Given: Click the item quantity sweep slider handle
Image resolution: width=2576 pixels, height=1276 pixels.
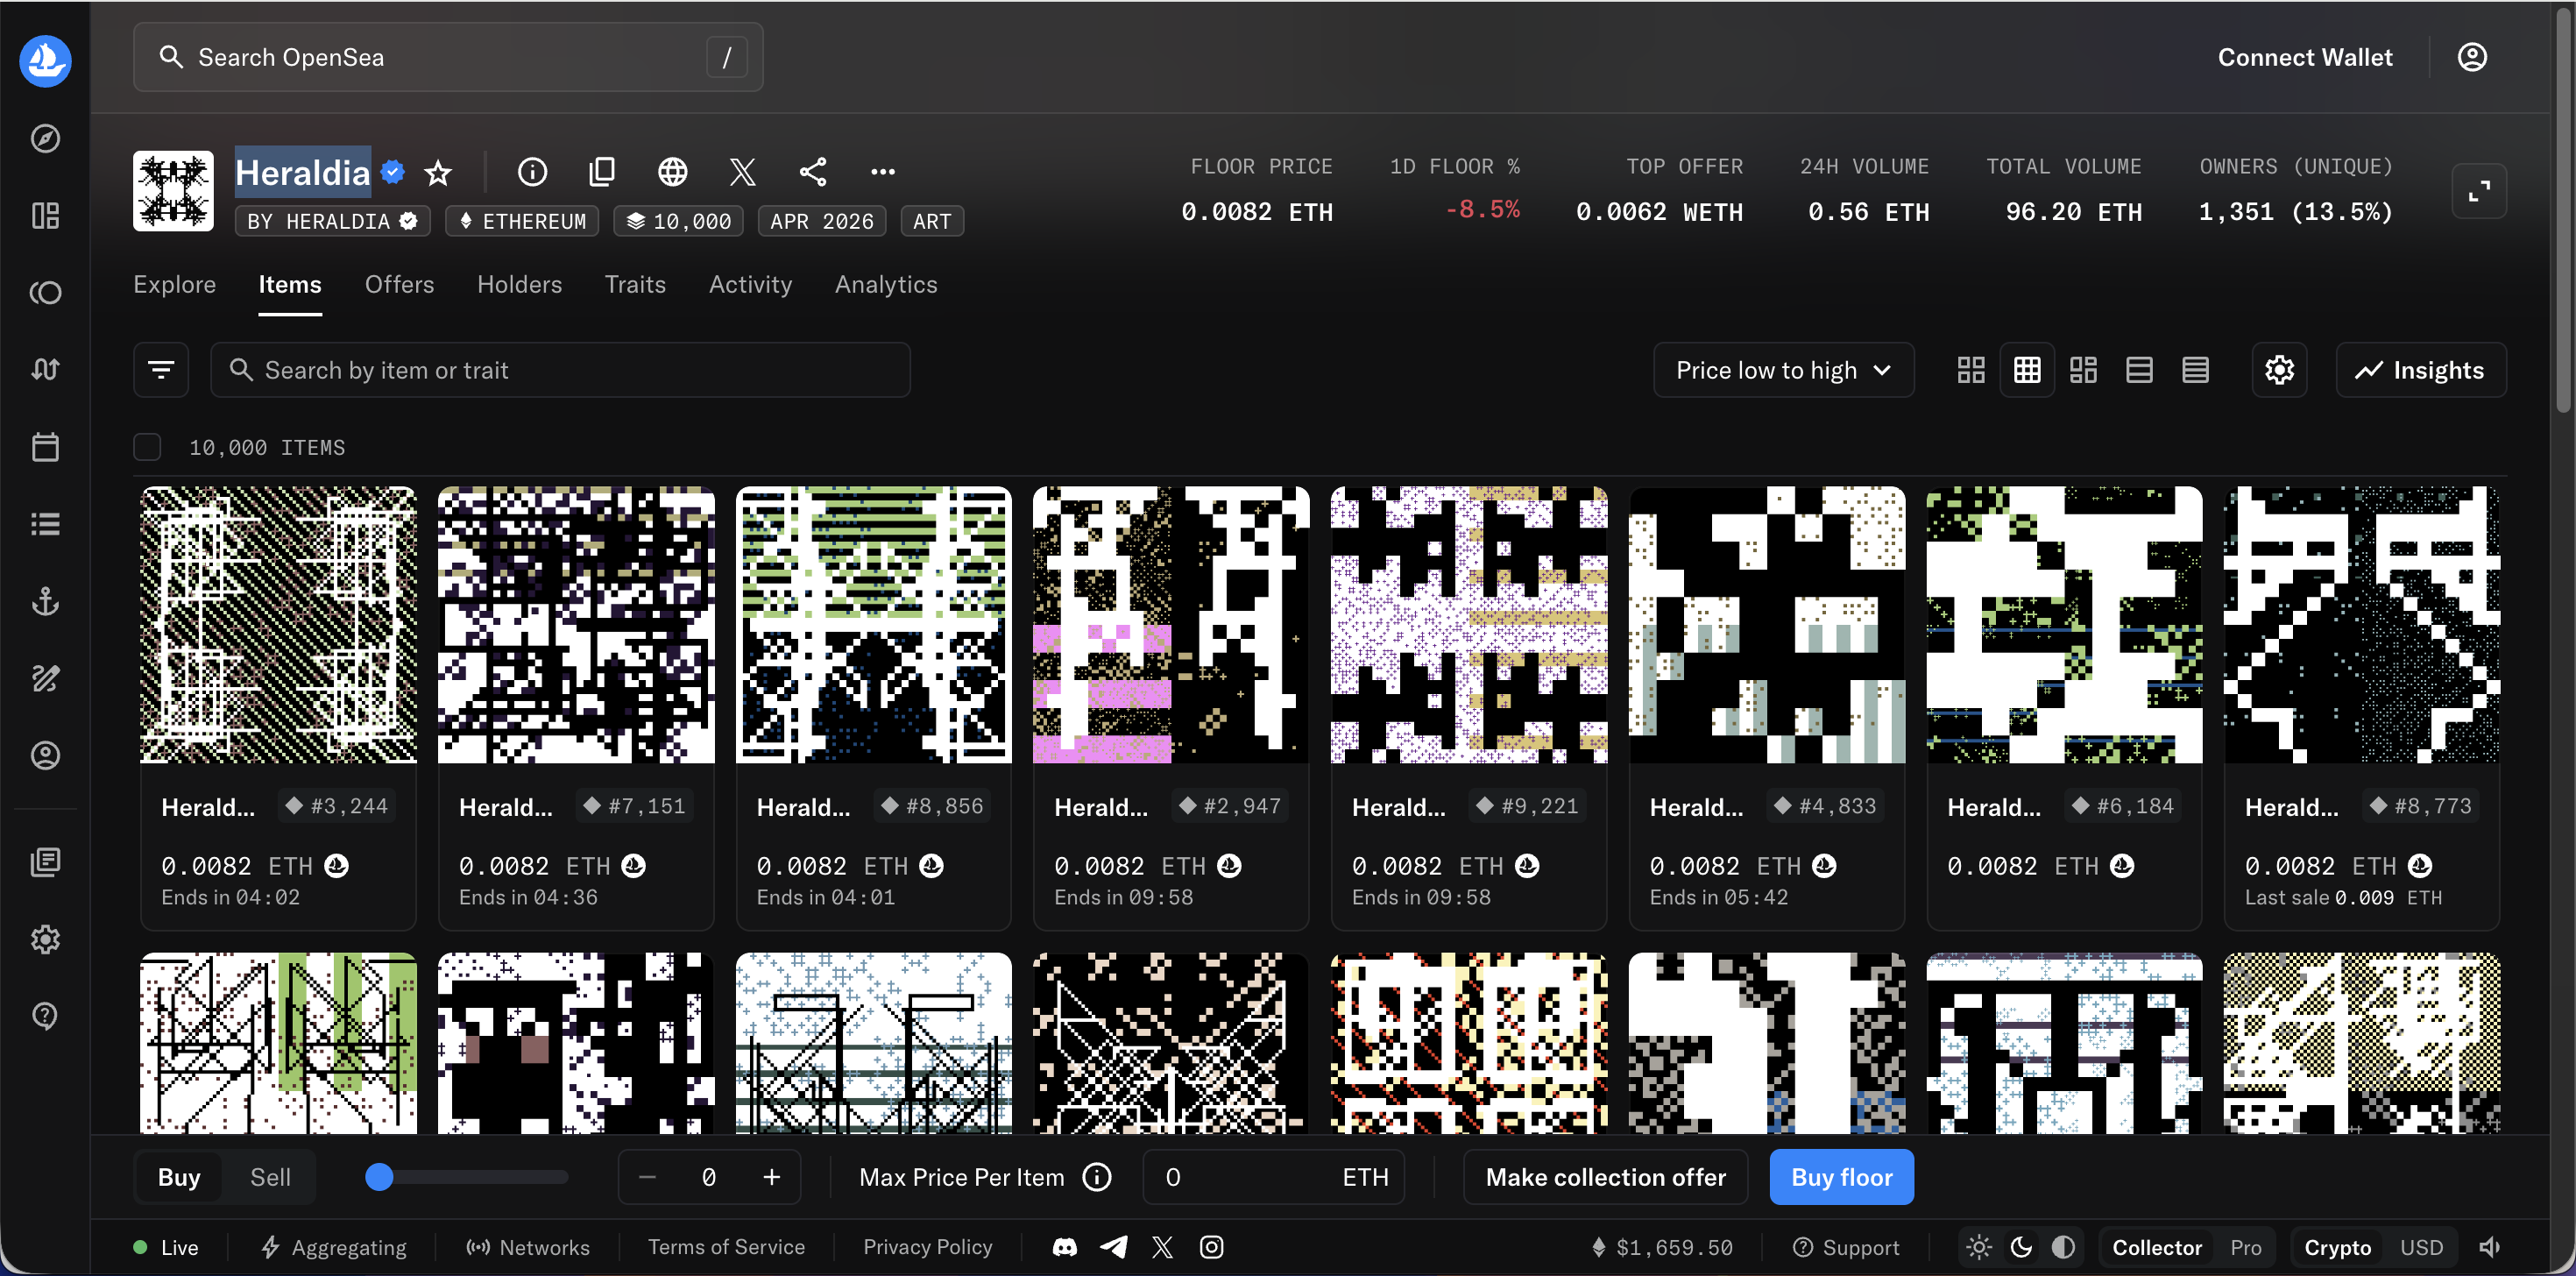Looking at the screenshot, I should pos(379,1177).
